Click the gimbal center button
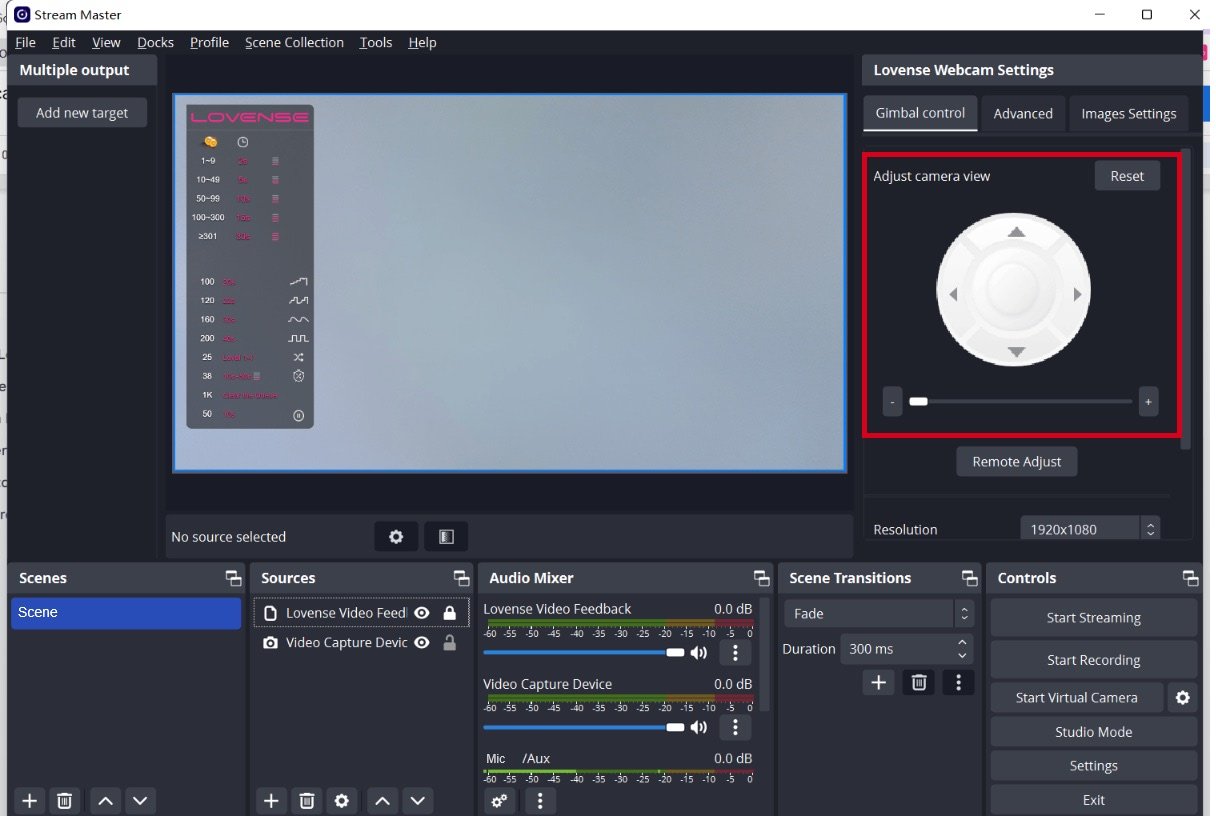The width and height of the screenshot is (1216, 816). click(x=1014, y=291)
